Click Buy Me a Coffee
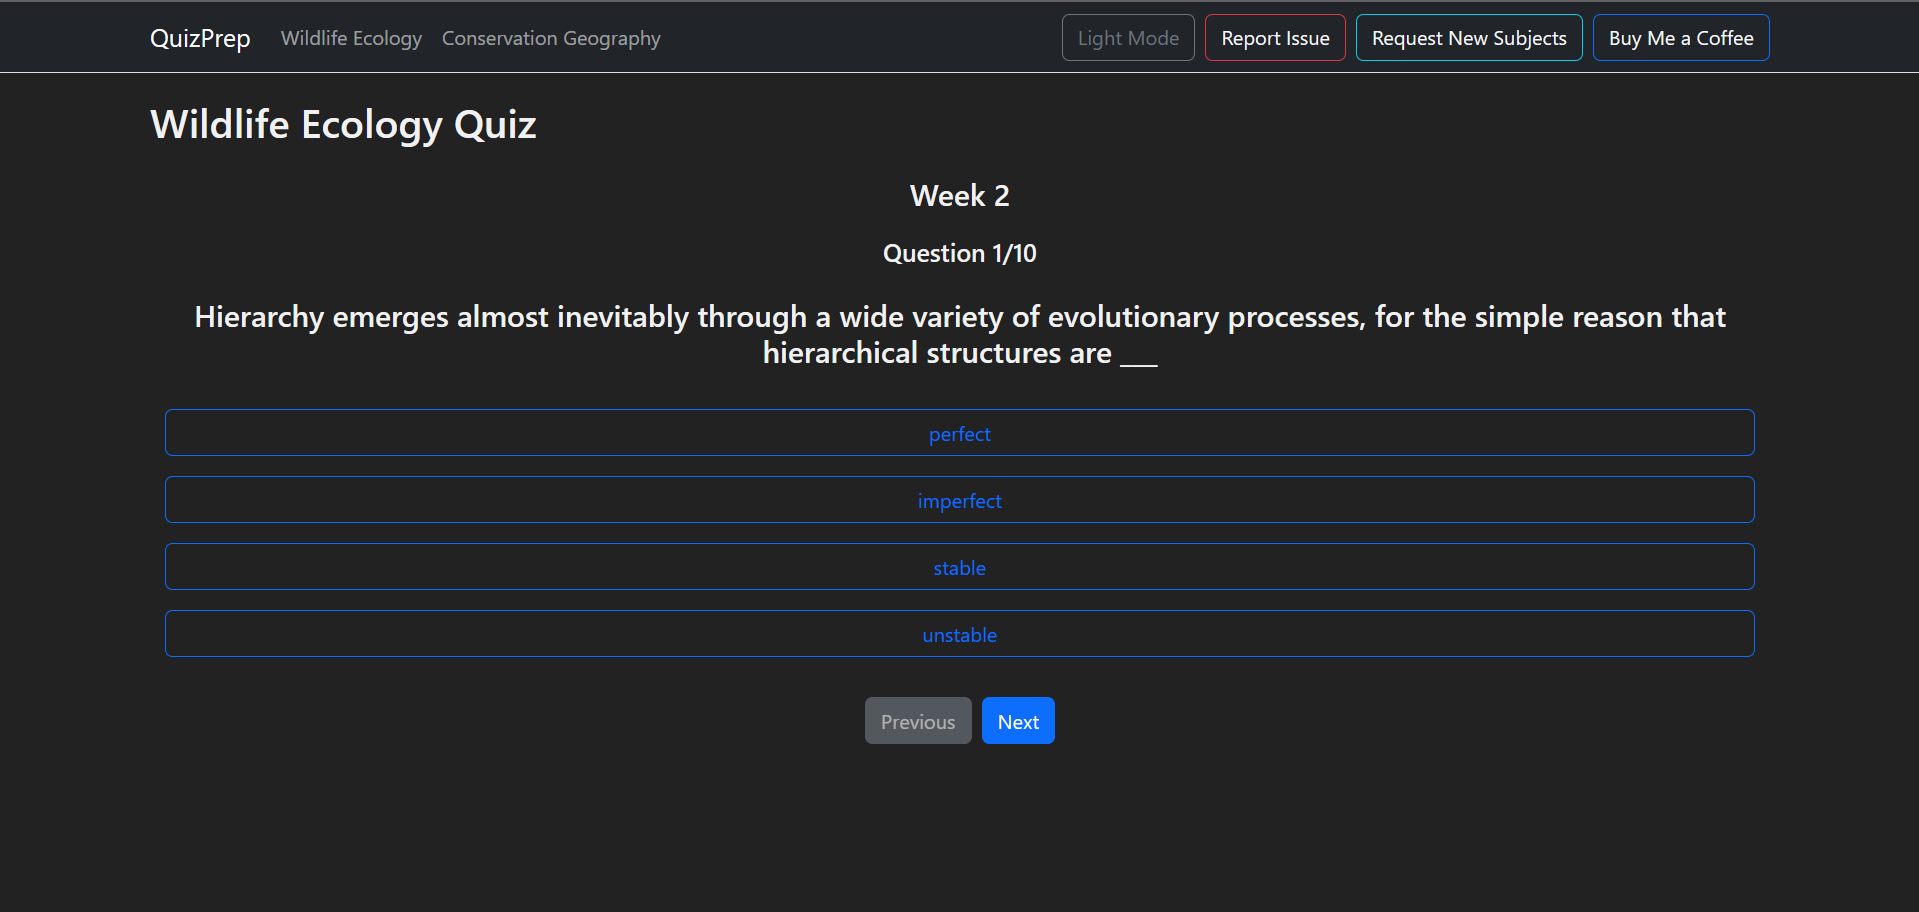Viewport: 1919px width, 912px height. click(1680, 38)
